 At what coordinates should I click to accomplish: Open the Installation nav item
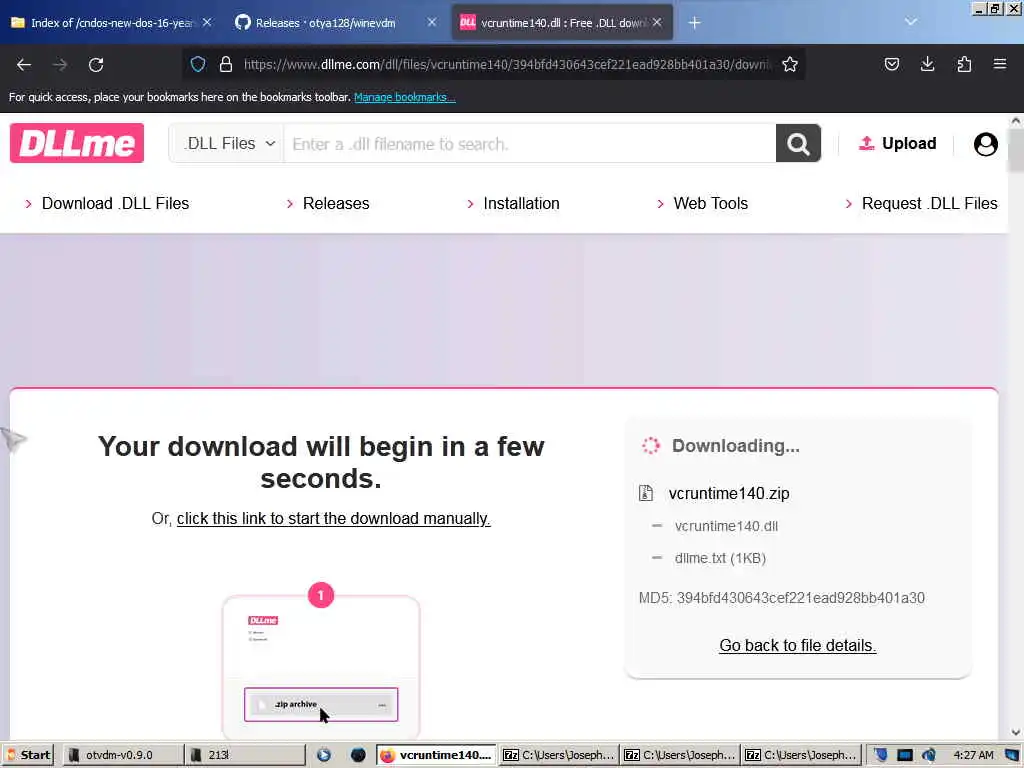(521, 204)
